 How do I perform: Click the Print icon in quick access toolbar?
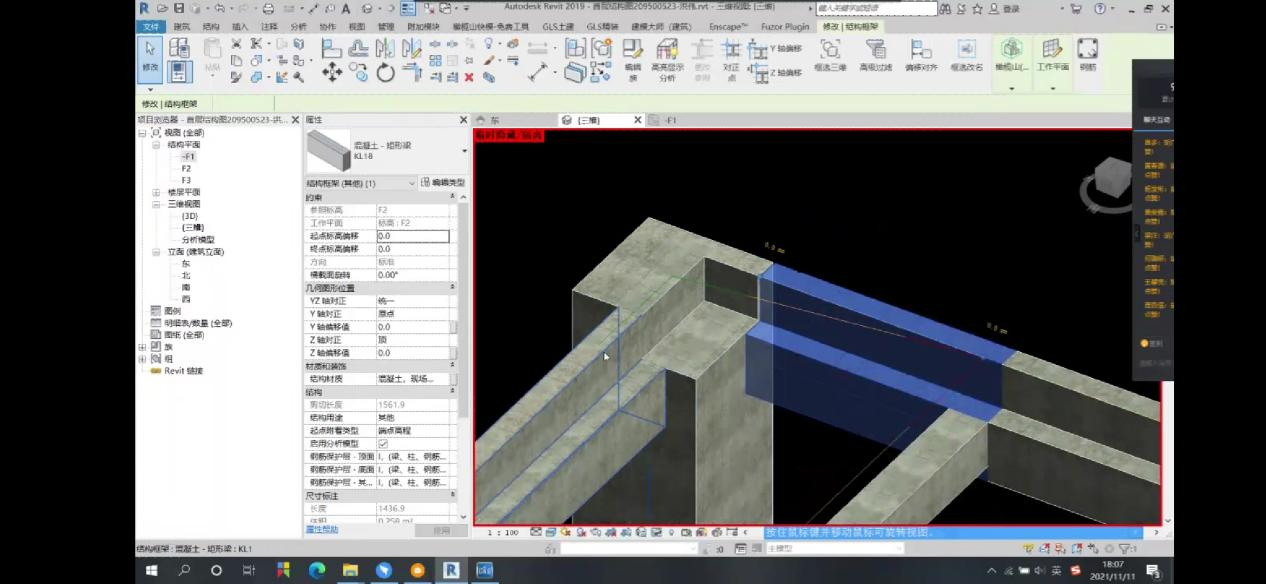[268, 8]
